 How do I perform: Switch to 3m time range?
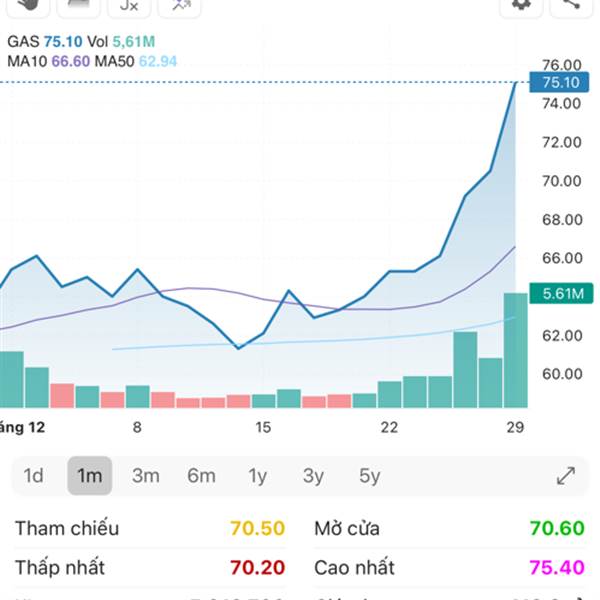(146, 476)
